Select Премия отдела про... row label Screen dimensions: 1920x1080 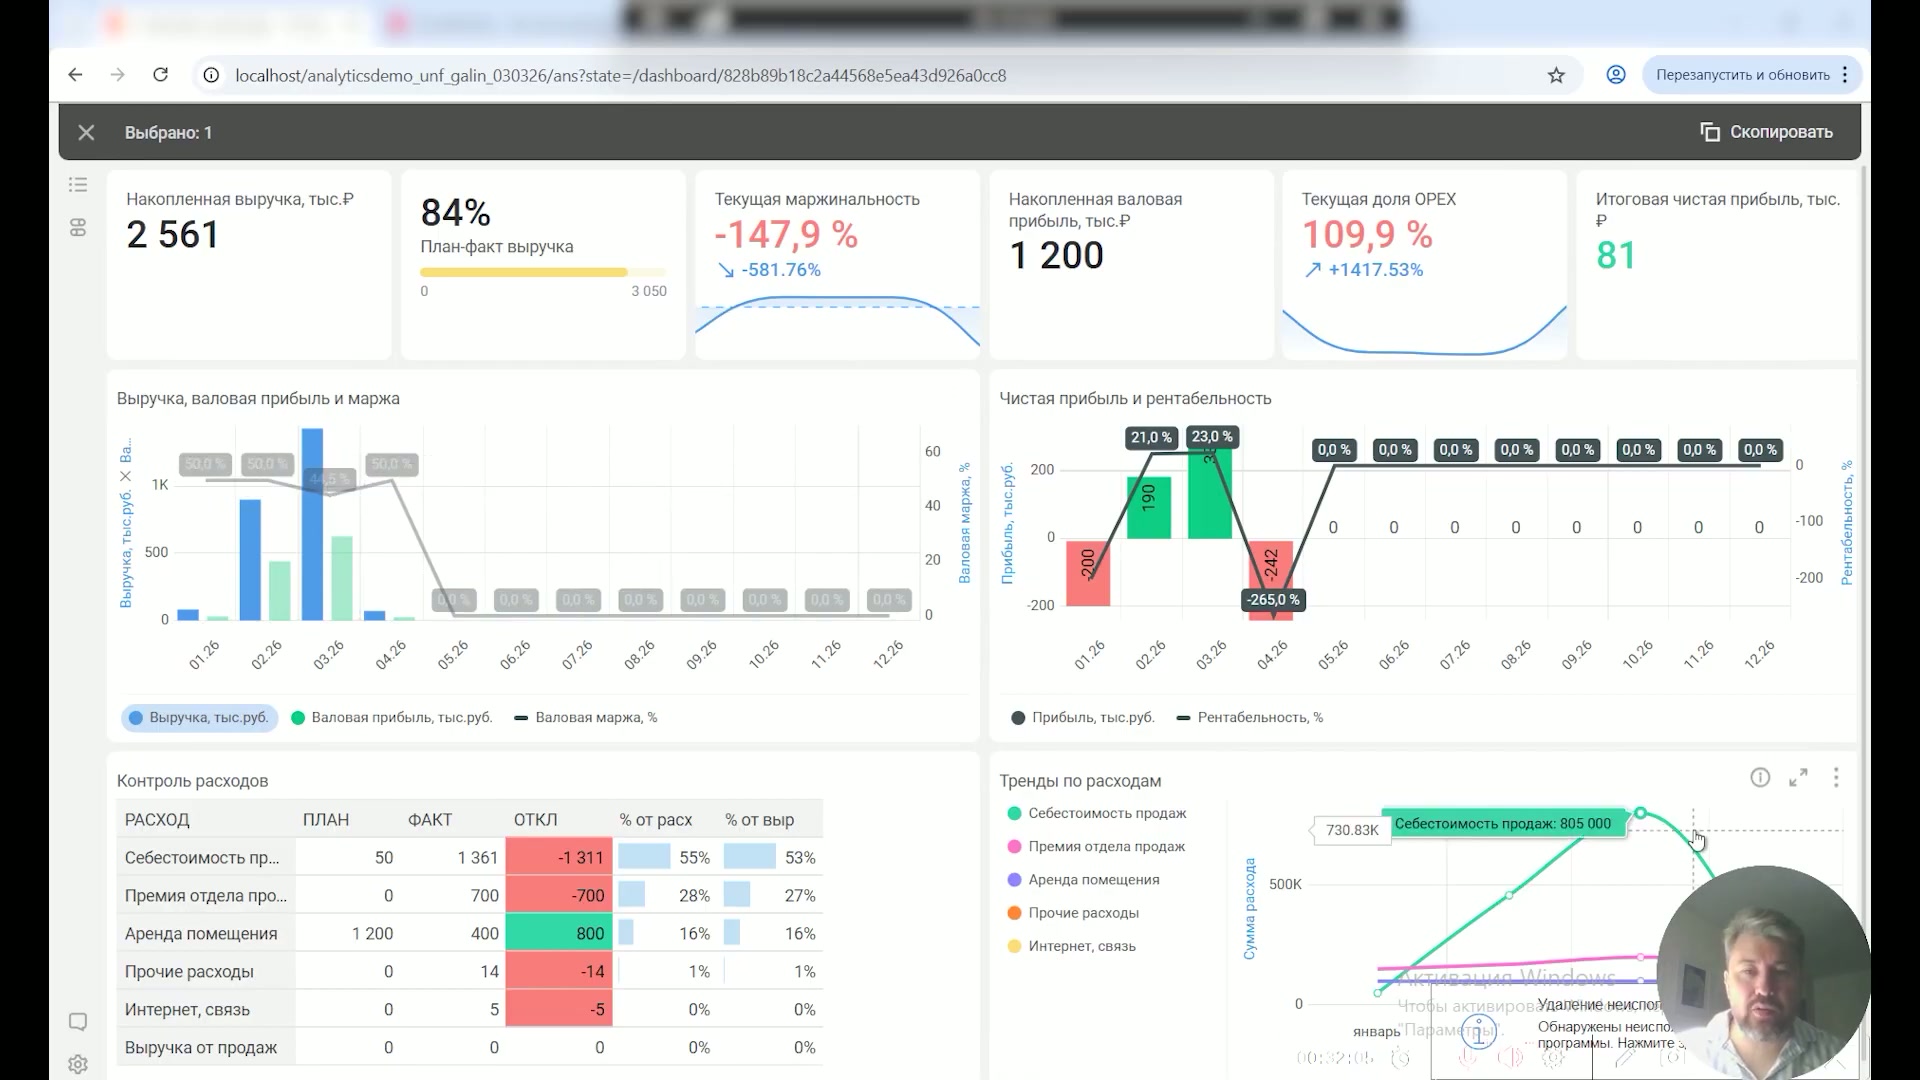click(x=205, y=896)
